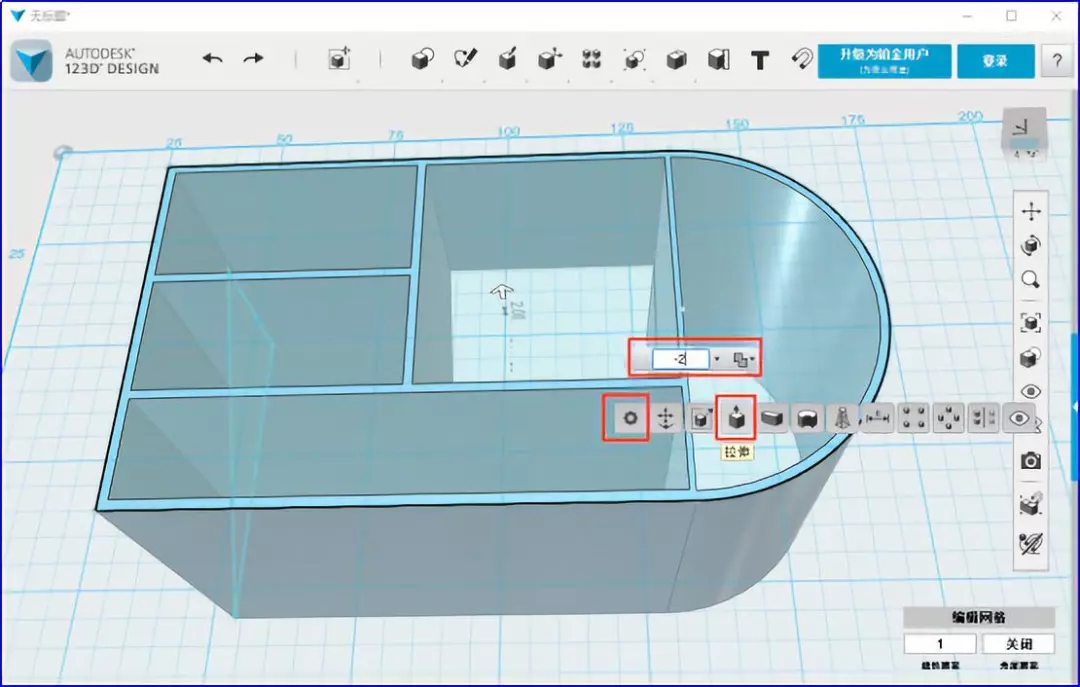Click the blue upgrade to premium button

pos(882,60)
